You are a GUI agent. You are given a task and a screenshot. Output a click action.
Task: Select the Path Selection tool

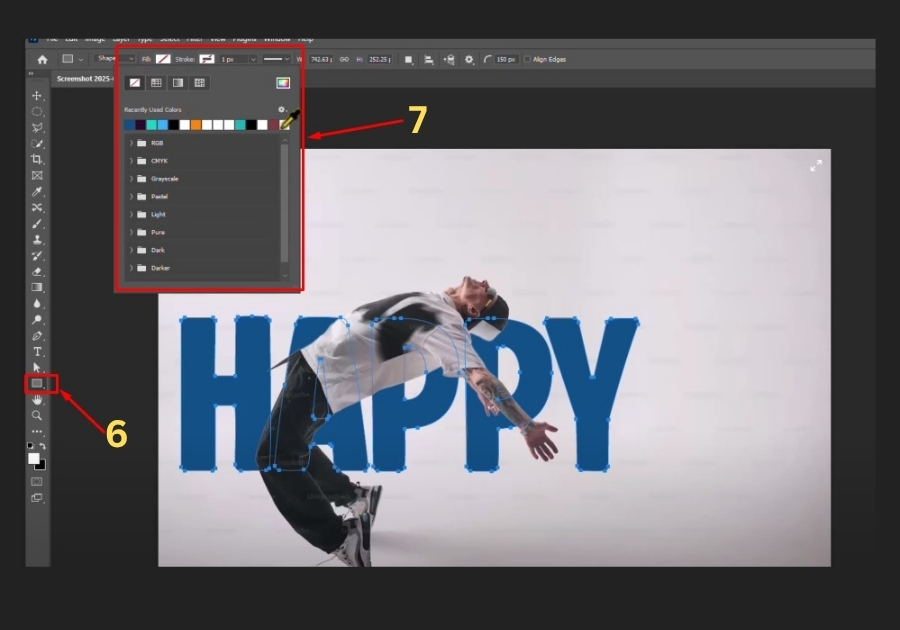(x=37, y=367)
